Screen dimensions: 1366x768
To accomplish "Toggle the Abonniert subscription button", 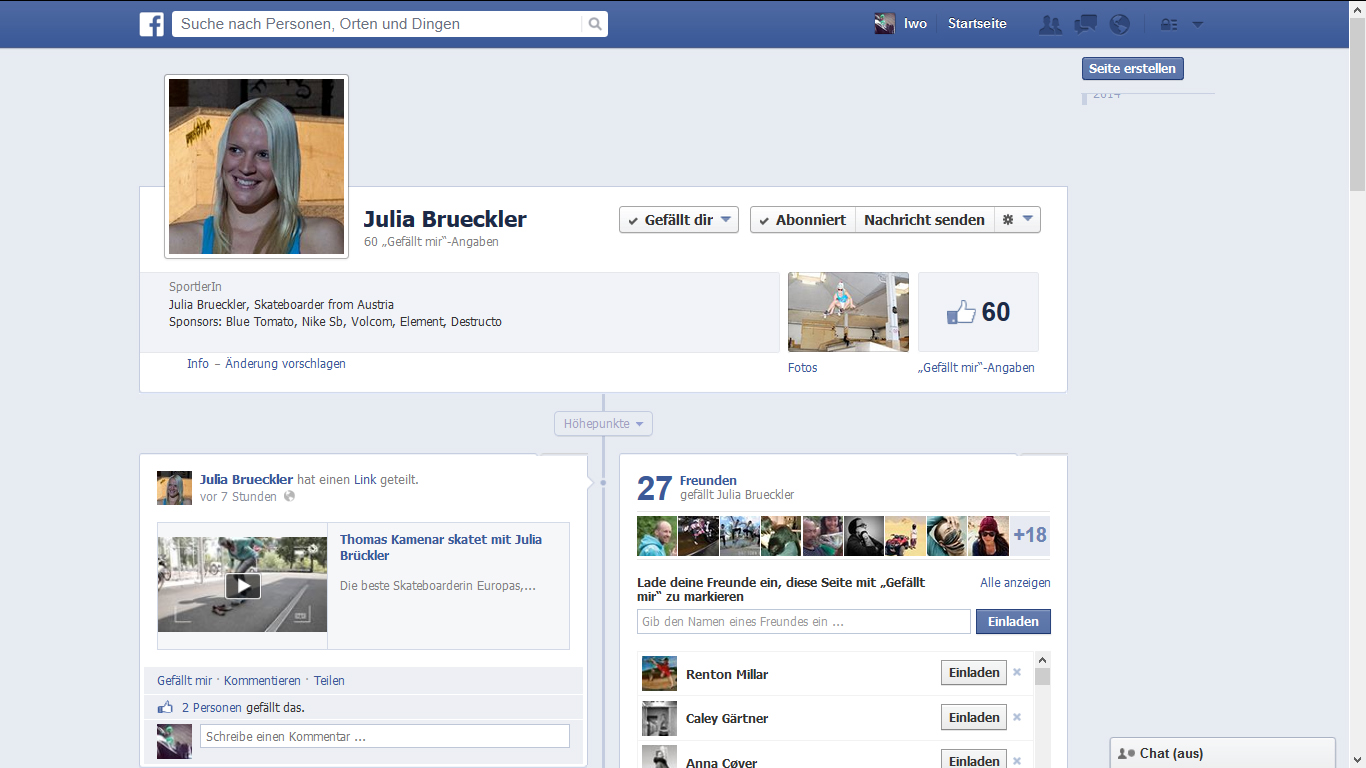I will (x=802, y=220).
